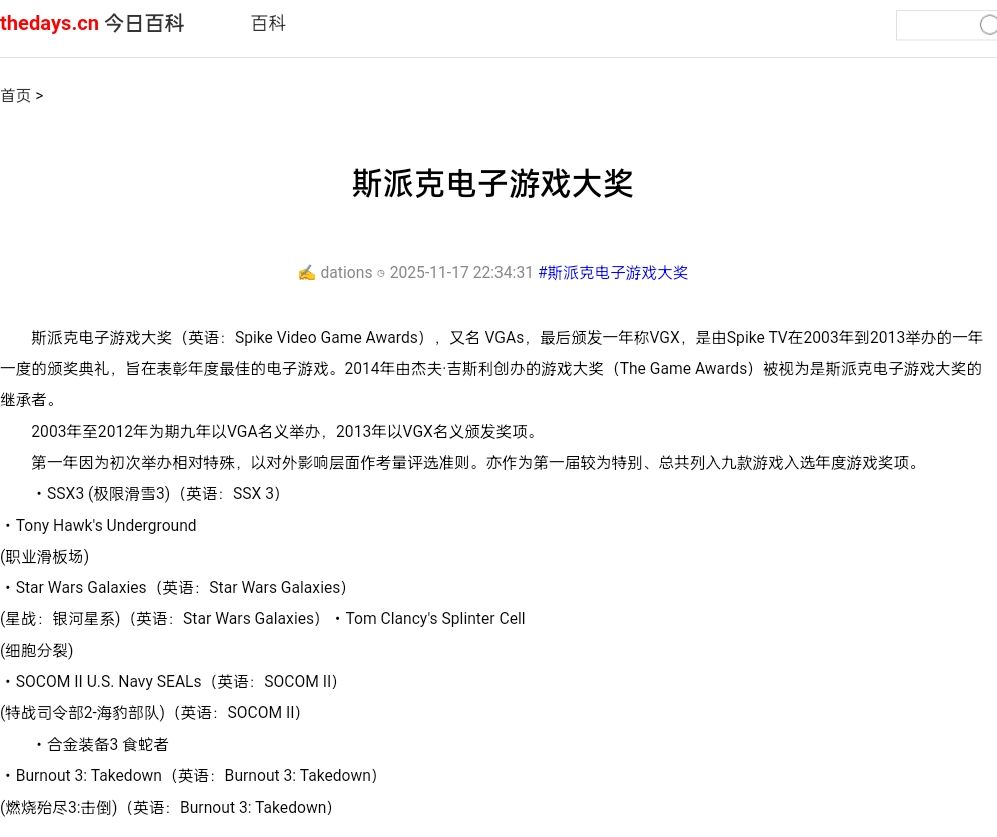Click the Tom Clancy's Splinter Cell entry
Image resolution: width=997 pixels, height=837 pixels.
coord(430,618)
